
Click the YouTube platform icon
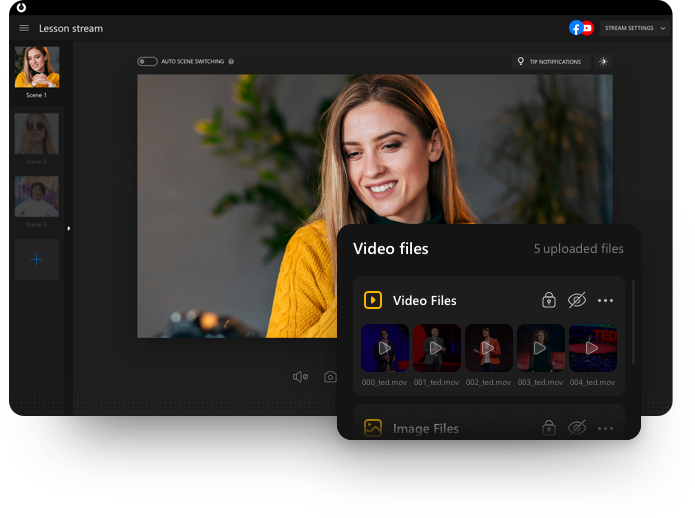[588, 28]
